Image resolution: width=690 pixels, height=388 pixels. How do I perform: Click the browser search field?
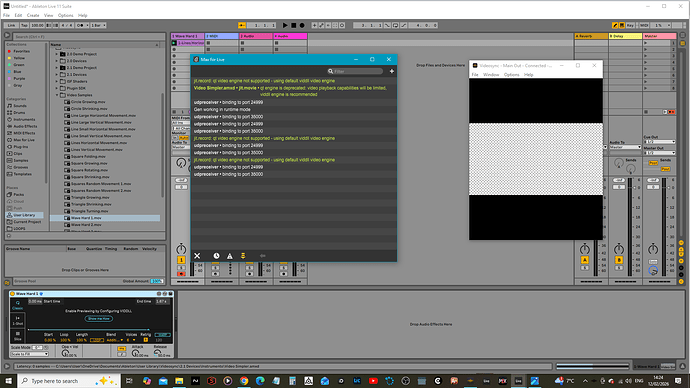tap(88, 37)
